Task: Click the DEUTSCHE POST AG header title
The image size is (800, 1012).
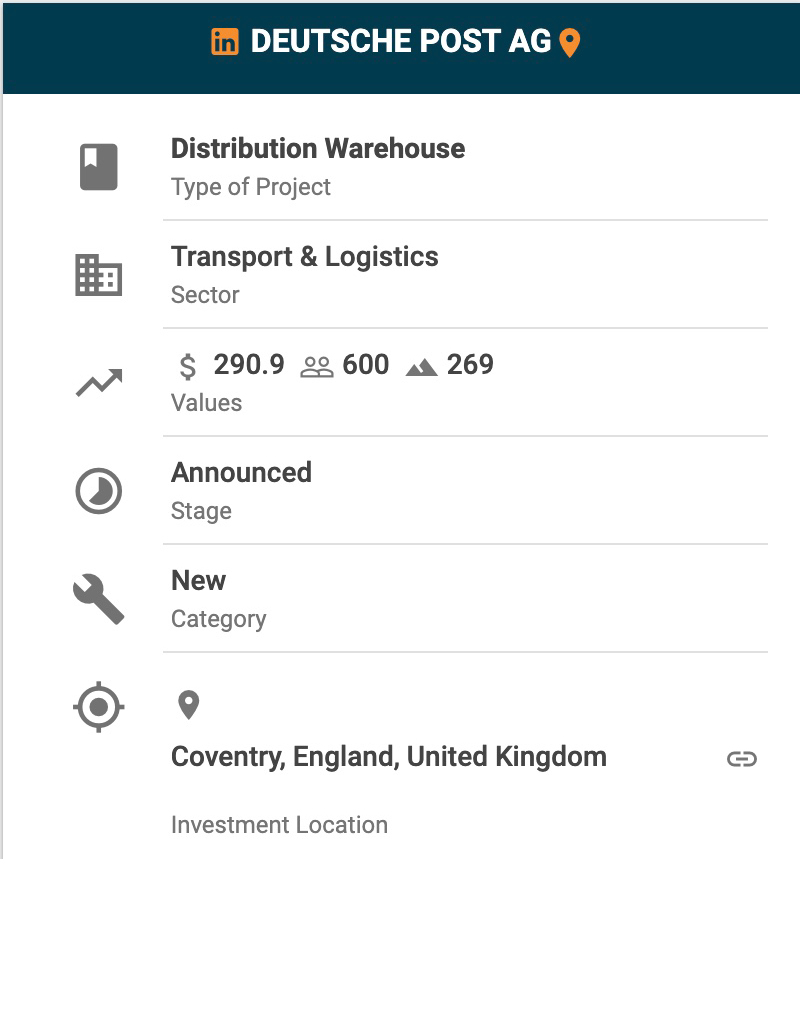Action: point(400,42)
